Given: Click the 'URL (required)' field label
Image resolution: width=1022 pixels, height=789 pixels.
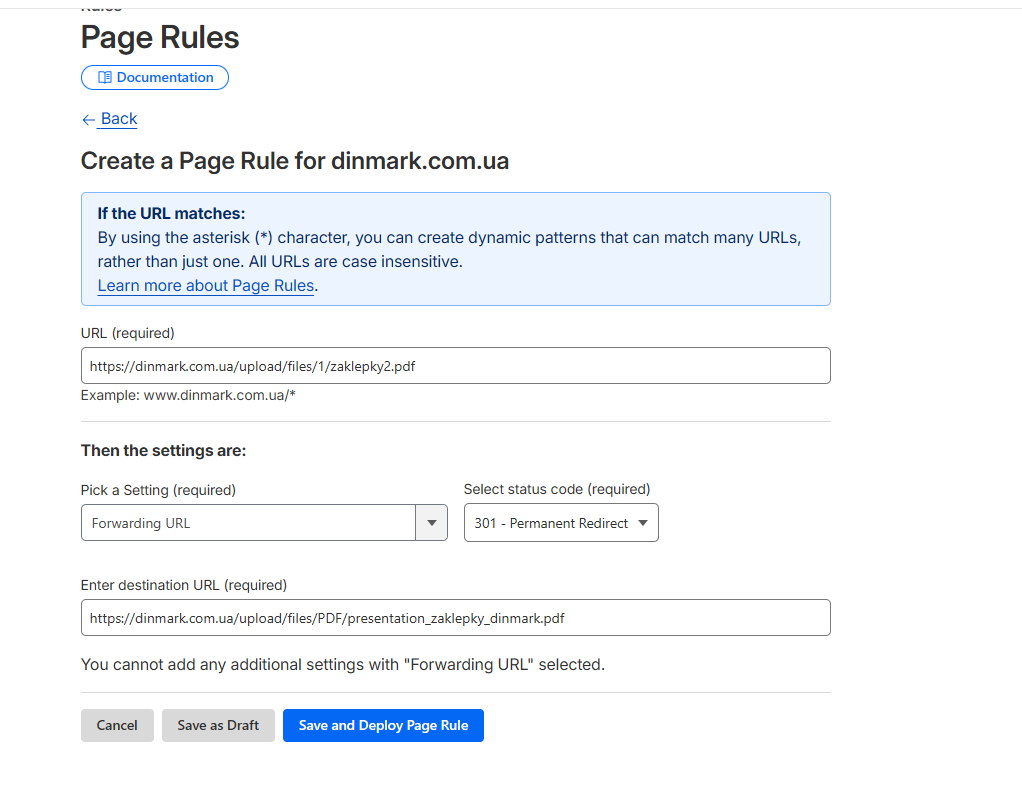Looking at the screenshot, I should (x=128, y=333).
